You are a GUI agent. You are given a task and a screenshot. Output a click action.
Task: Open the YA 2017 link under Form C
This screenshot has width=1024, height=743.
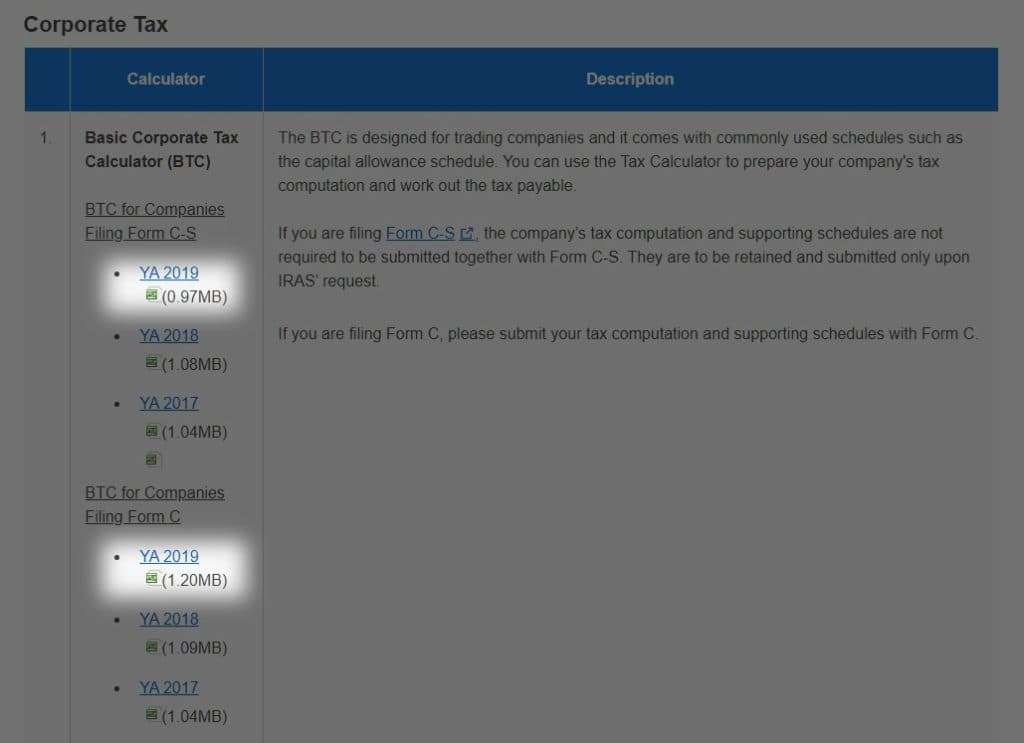click(168, 687)
